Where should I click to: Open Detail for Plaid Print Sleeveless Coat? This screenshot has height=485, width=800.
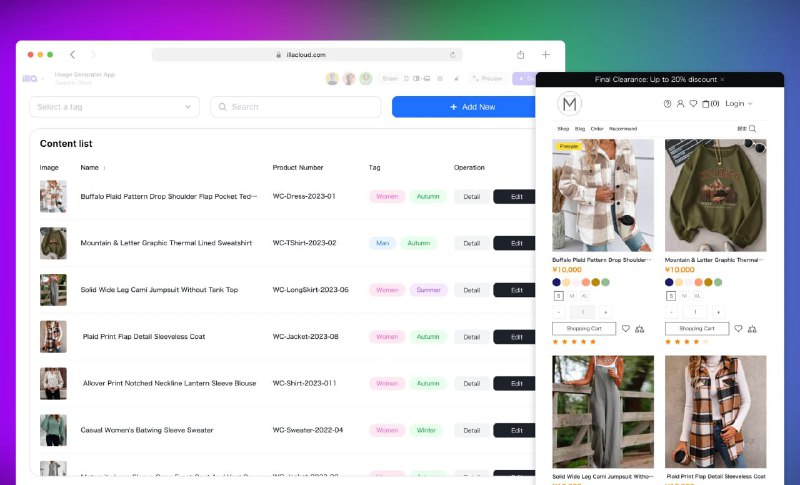pos(471,337)
